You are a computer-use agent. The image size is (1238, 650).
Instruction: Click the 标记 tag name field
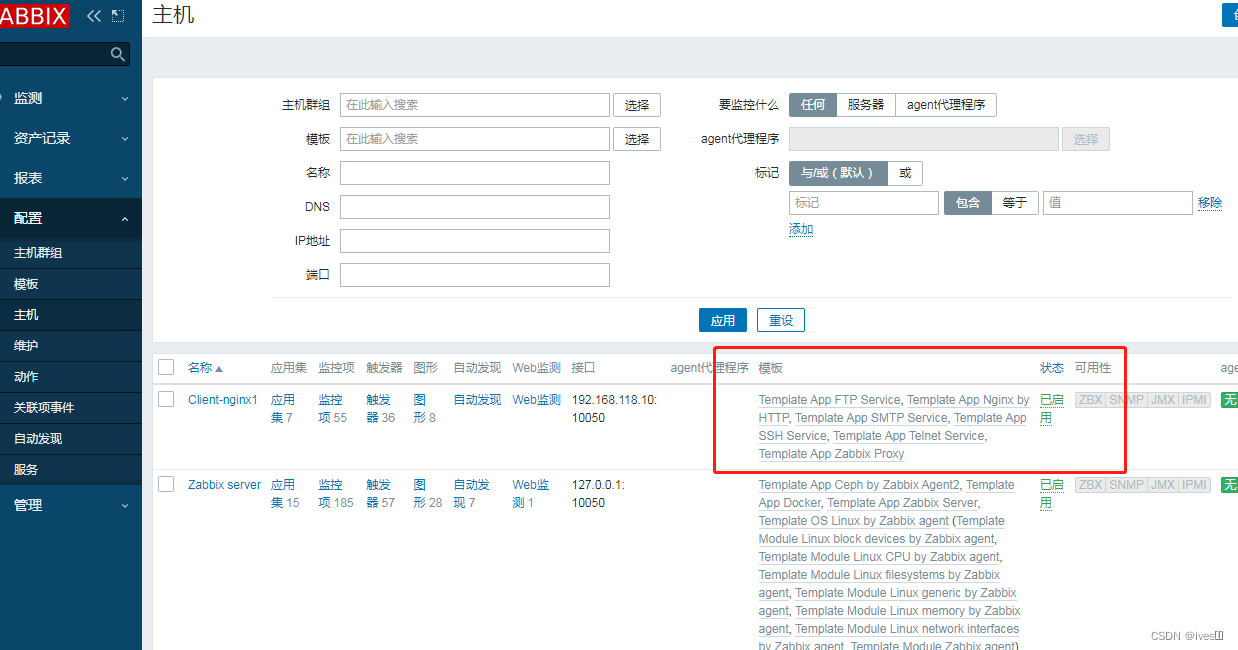(864, 203)
